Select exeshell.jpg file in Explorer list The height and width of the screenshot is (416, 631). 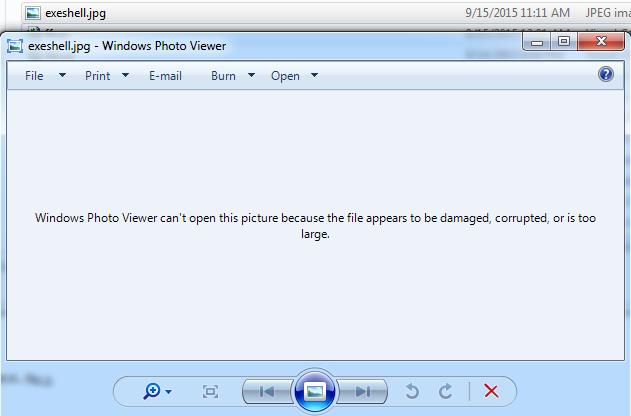(326, 13)
